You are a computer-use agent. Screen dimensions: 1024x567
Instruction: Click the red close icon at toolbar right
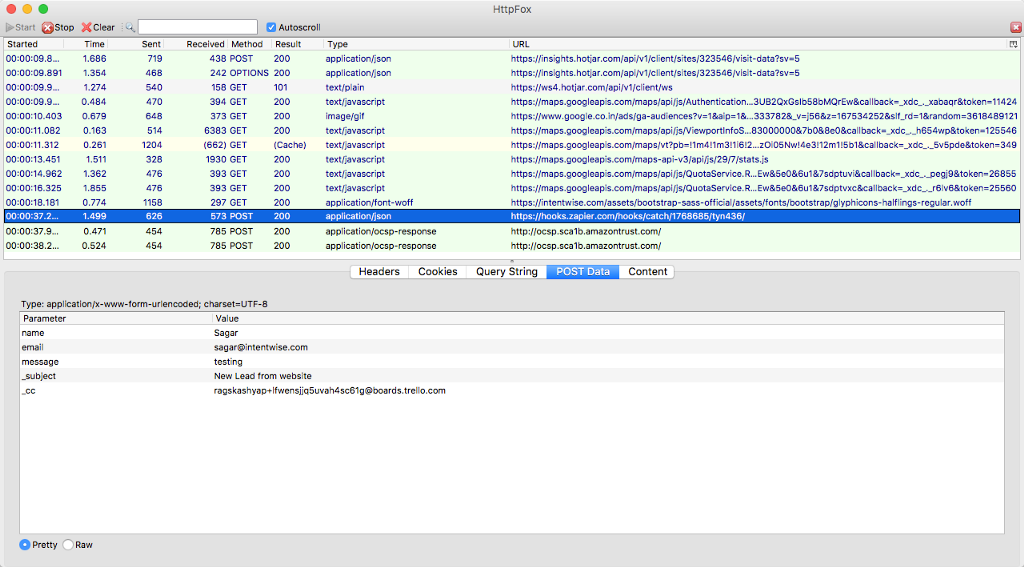point(1016,27)
